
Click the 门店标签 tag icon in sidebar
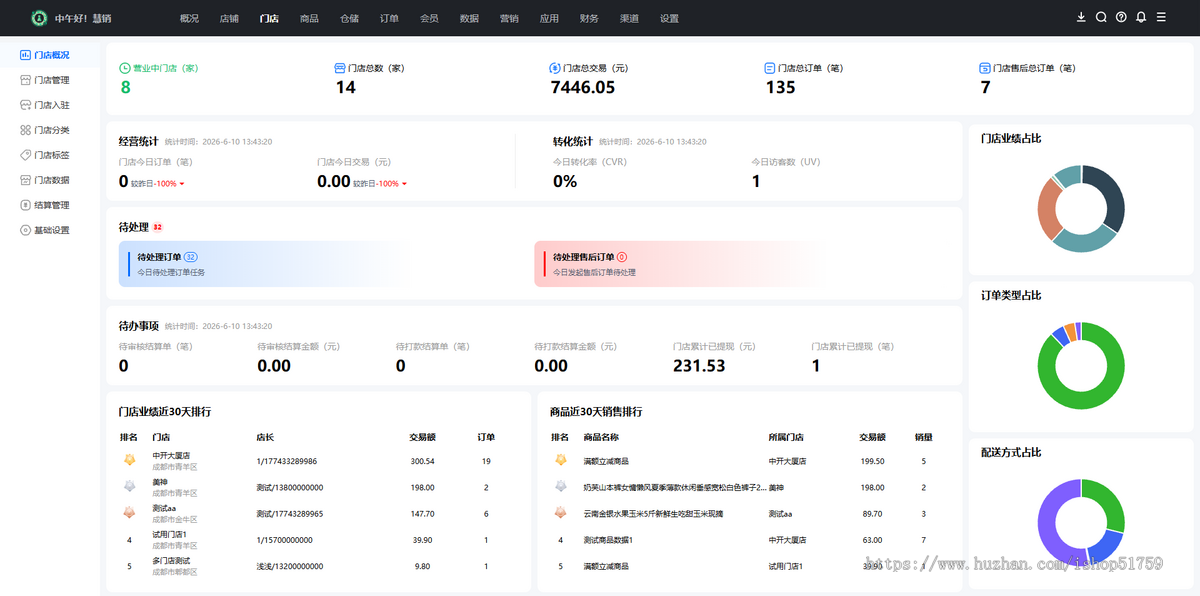click(25, 155)
